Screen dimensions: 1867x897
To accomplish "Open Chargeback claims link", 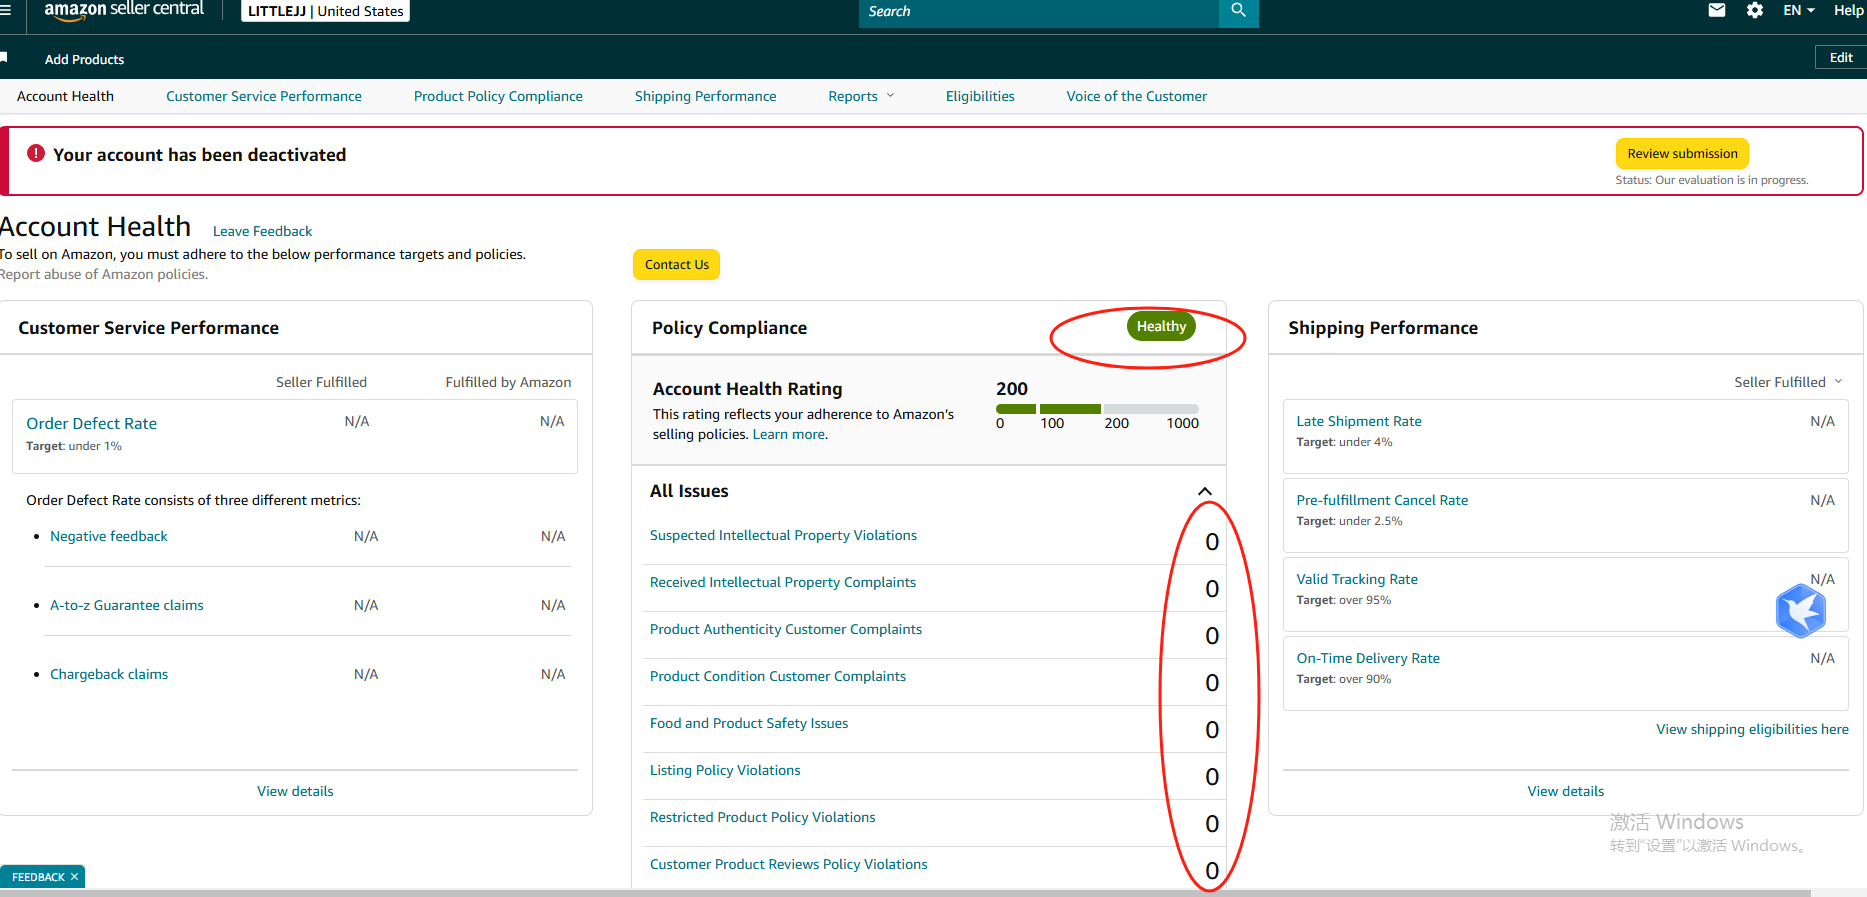I will (109, 674).
